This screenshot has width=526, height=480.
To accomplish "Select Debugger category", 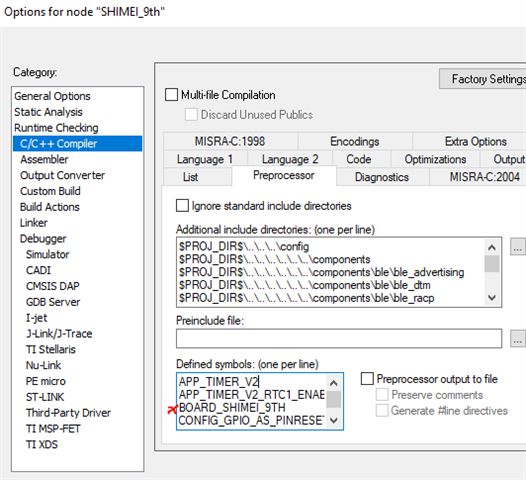I will coord(43,239).
